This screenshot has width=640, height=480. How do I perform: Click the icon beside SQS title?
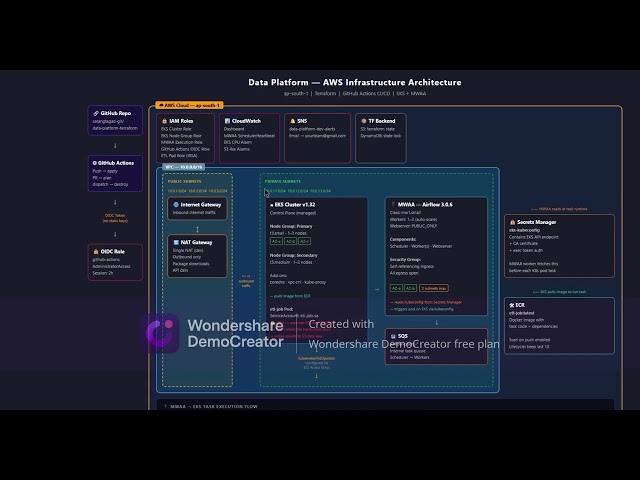click(393, 336)
